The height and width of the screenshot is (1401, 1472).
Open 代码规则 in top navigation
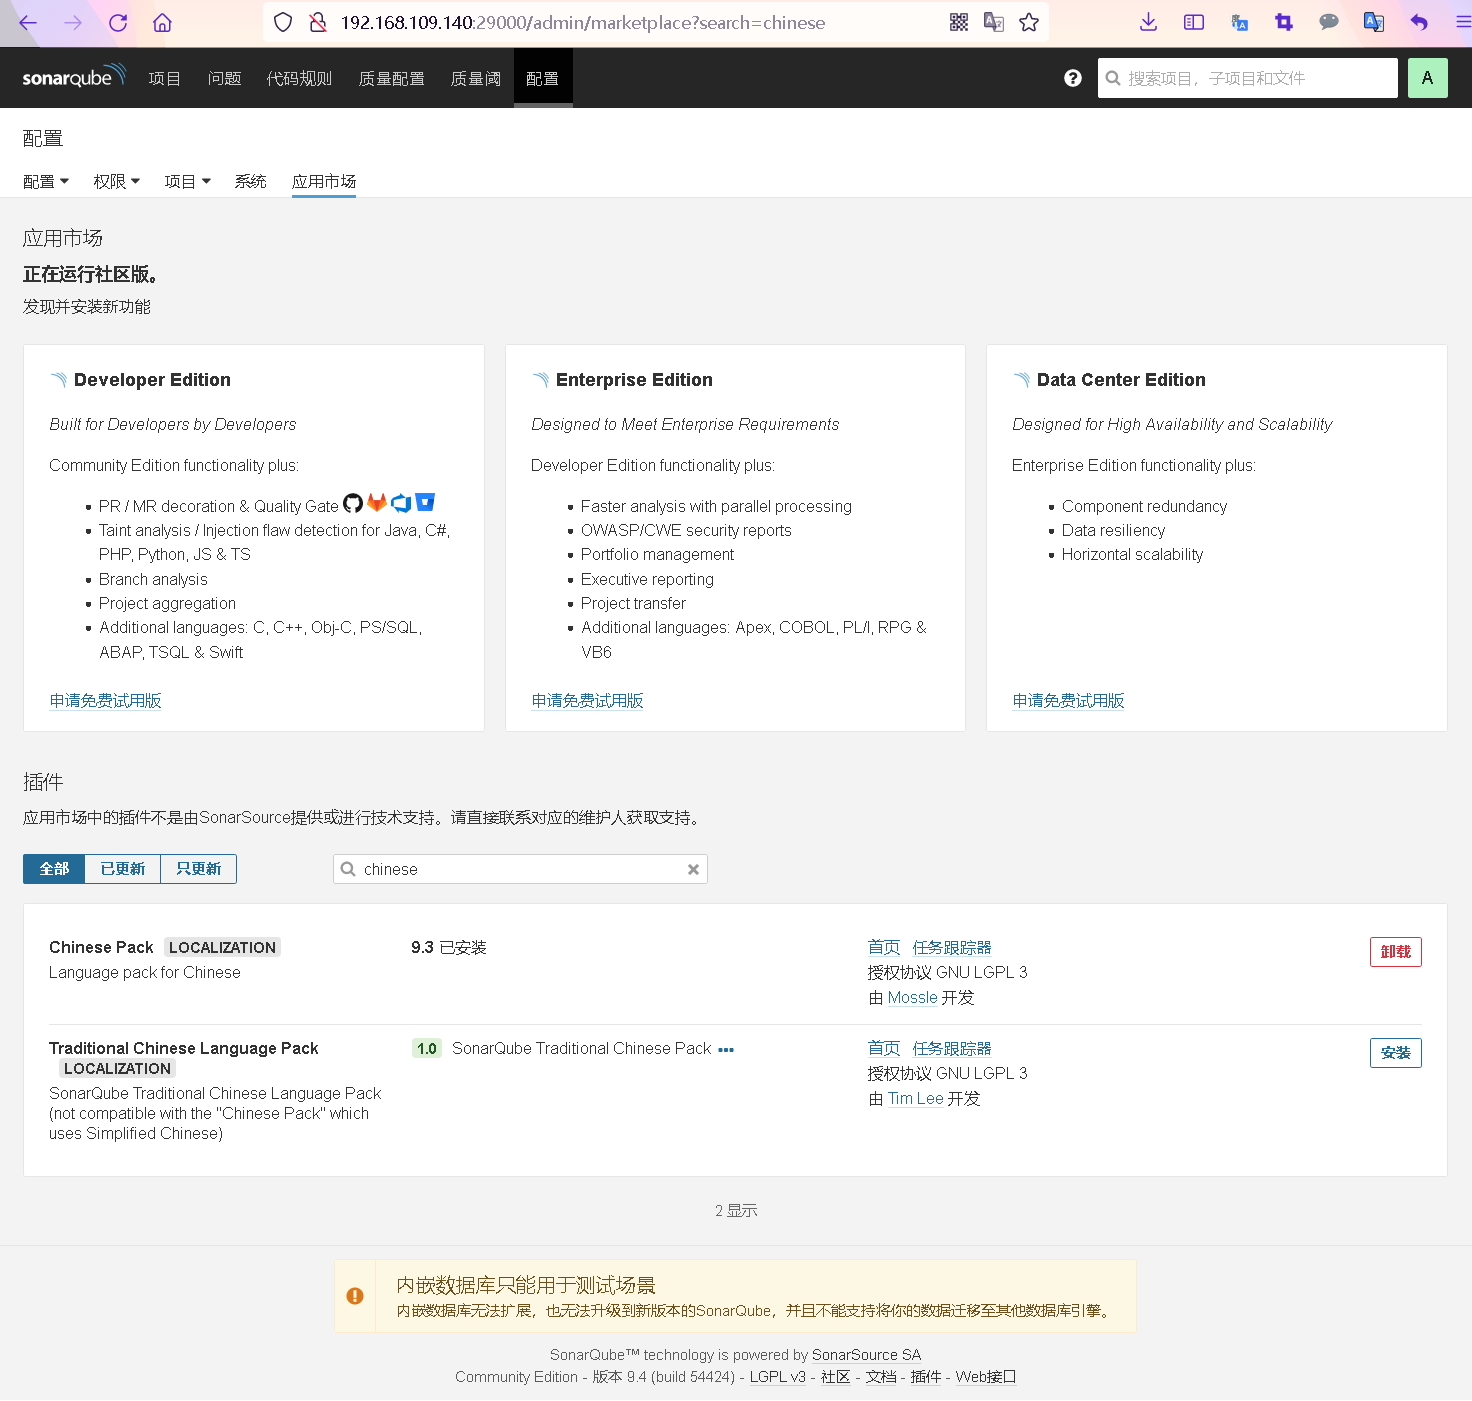coord(299,78)
